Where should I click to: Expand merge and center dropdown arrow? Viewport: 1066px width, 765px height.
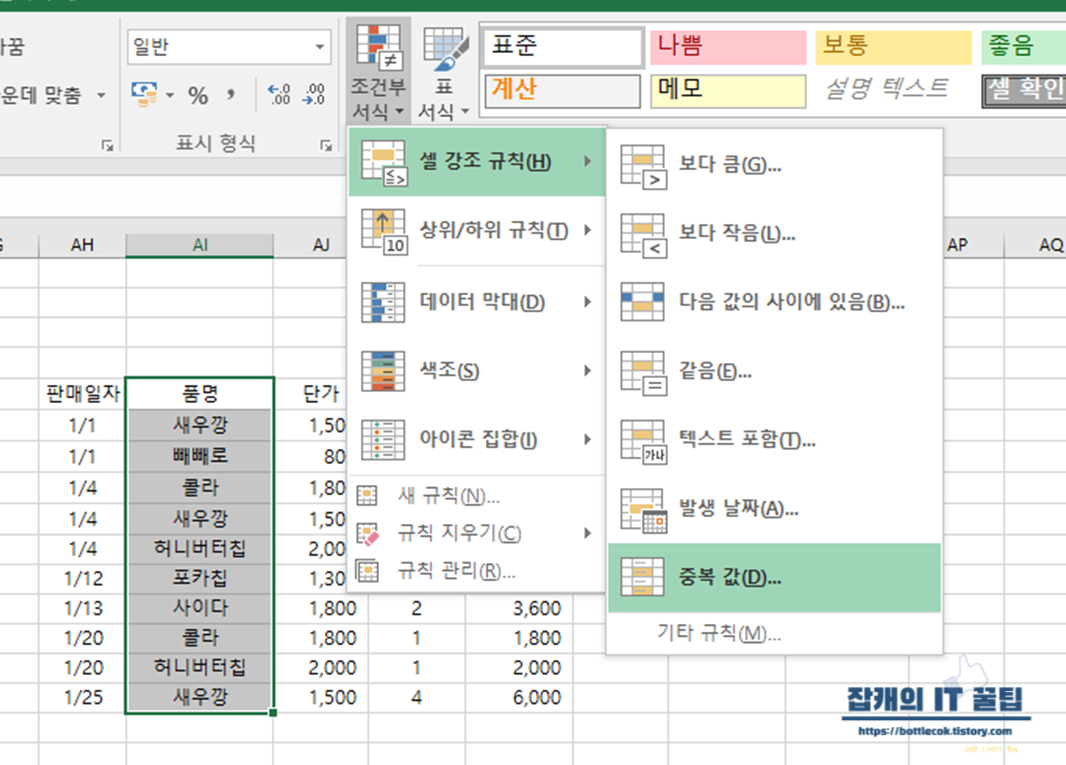click(101, 95)
